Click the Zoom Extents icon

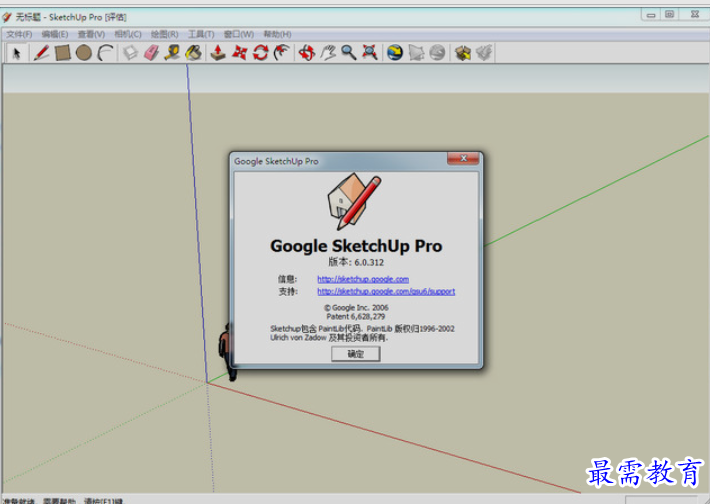pyautogui.click(x=370, y=53)
